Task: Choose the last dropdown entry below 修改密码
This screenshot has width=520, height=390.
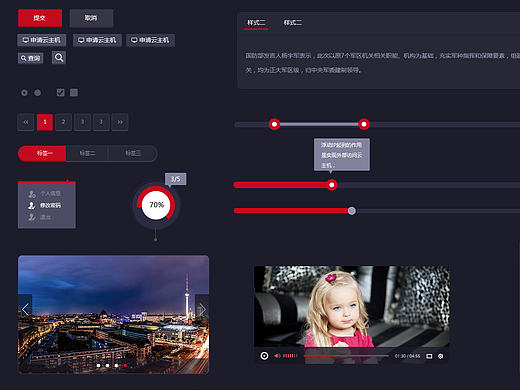Action: (45, 217)
